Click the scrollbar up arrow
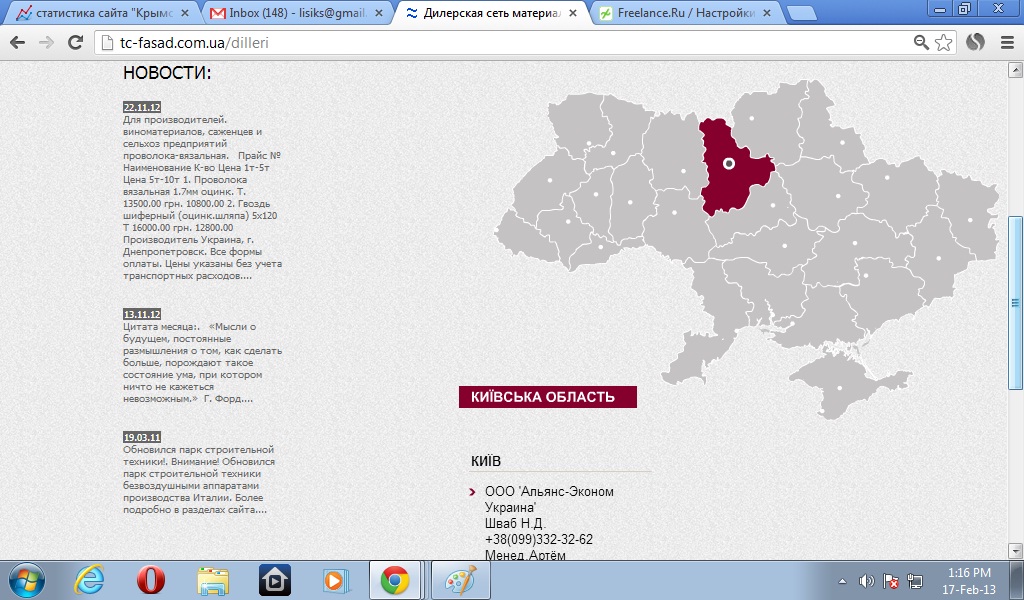 1016,69
